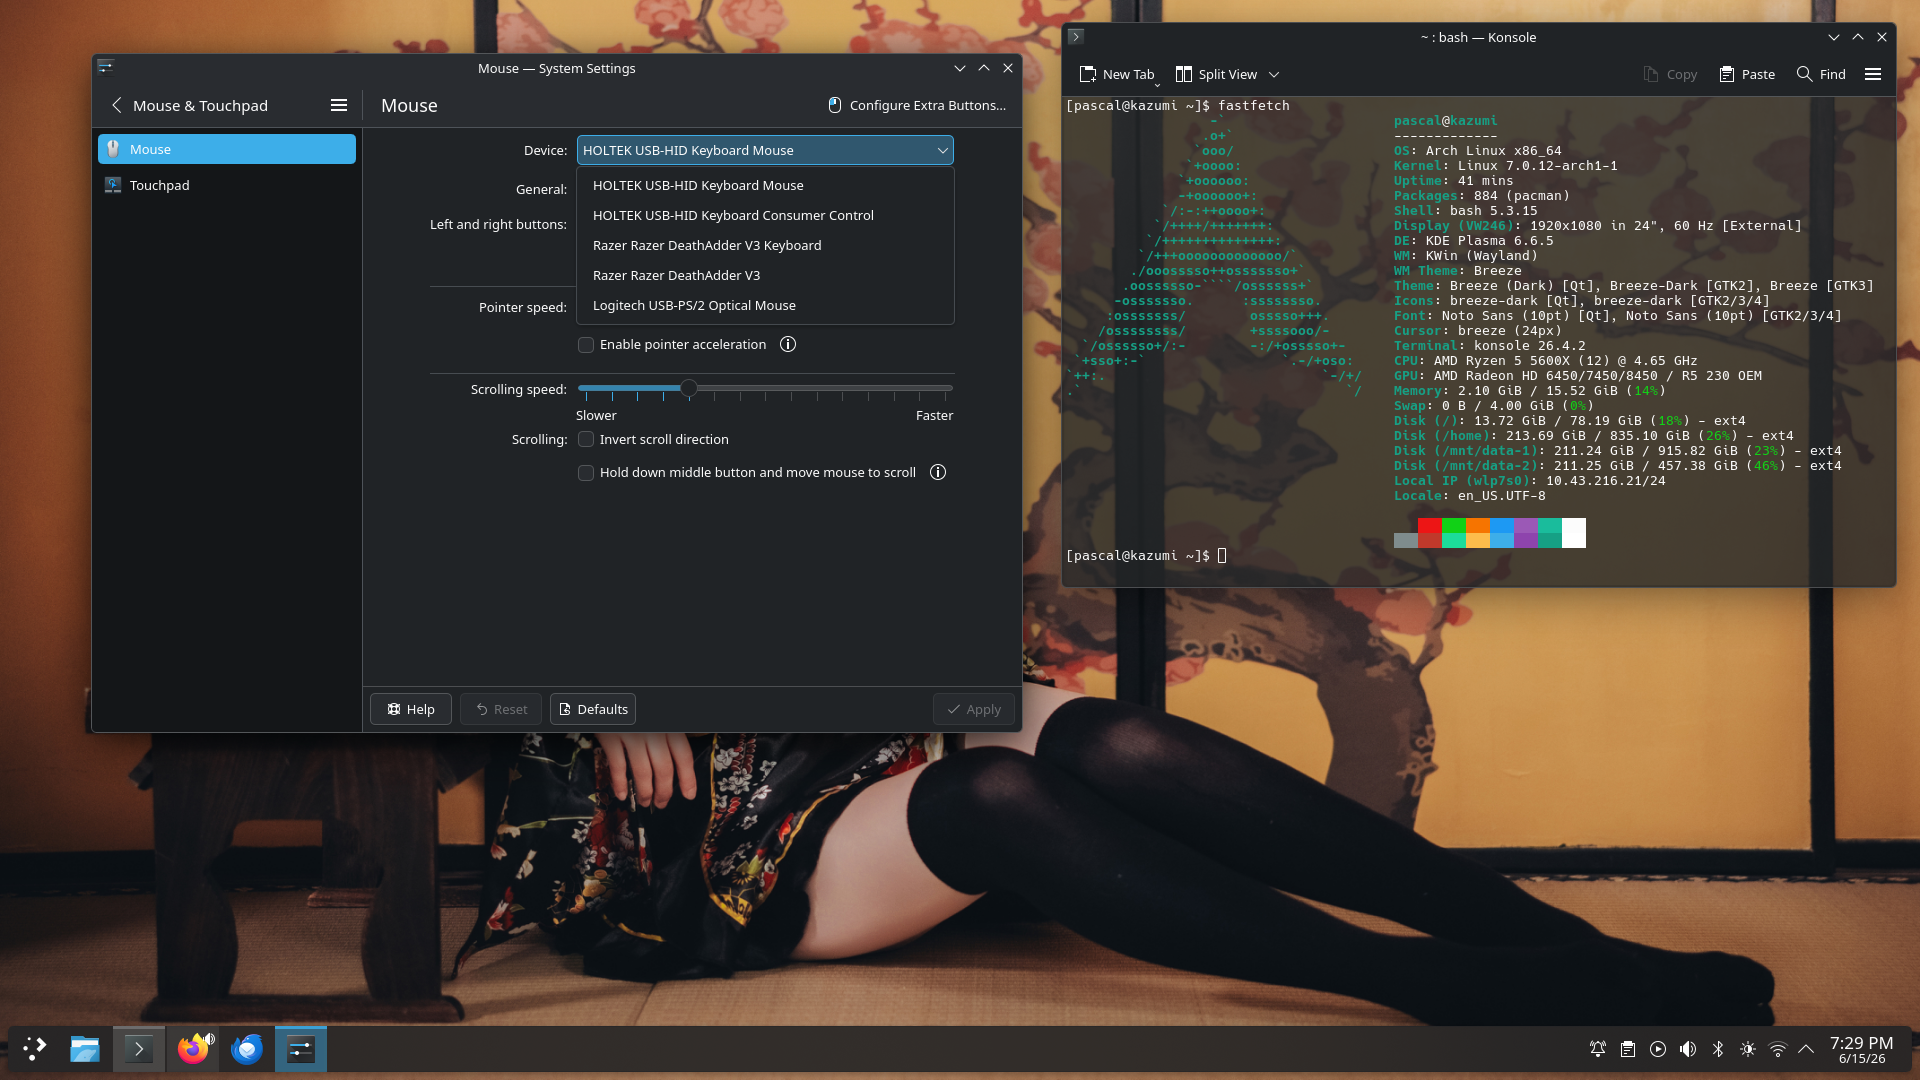This screenshot has height=1080, width=1920.
Task: Toggle Invert scroll direction
Action: tap(586, 439)
